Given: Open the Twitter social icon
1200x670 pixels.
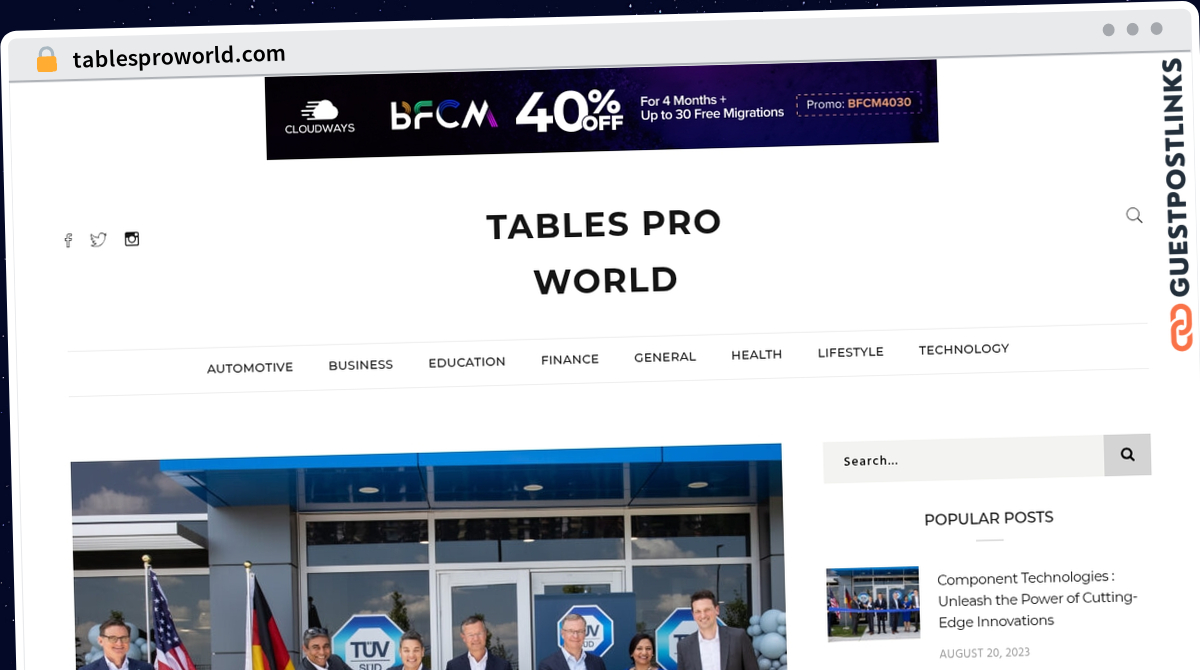Looking at the screenshot, I should (x=98, y=240).
